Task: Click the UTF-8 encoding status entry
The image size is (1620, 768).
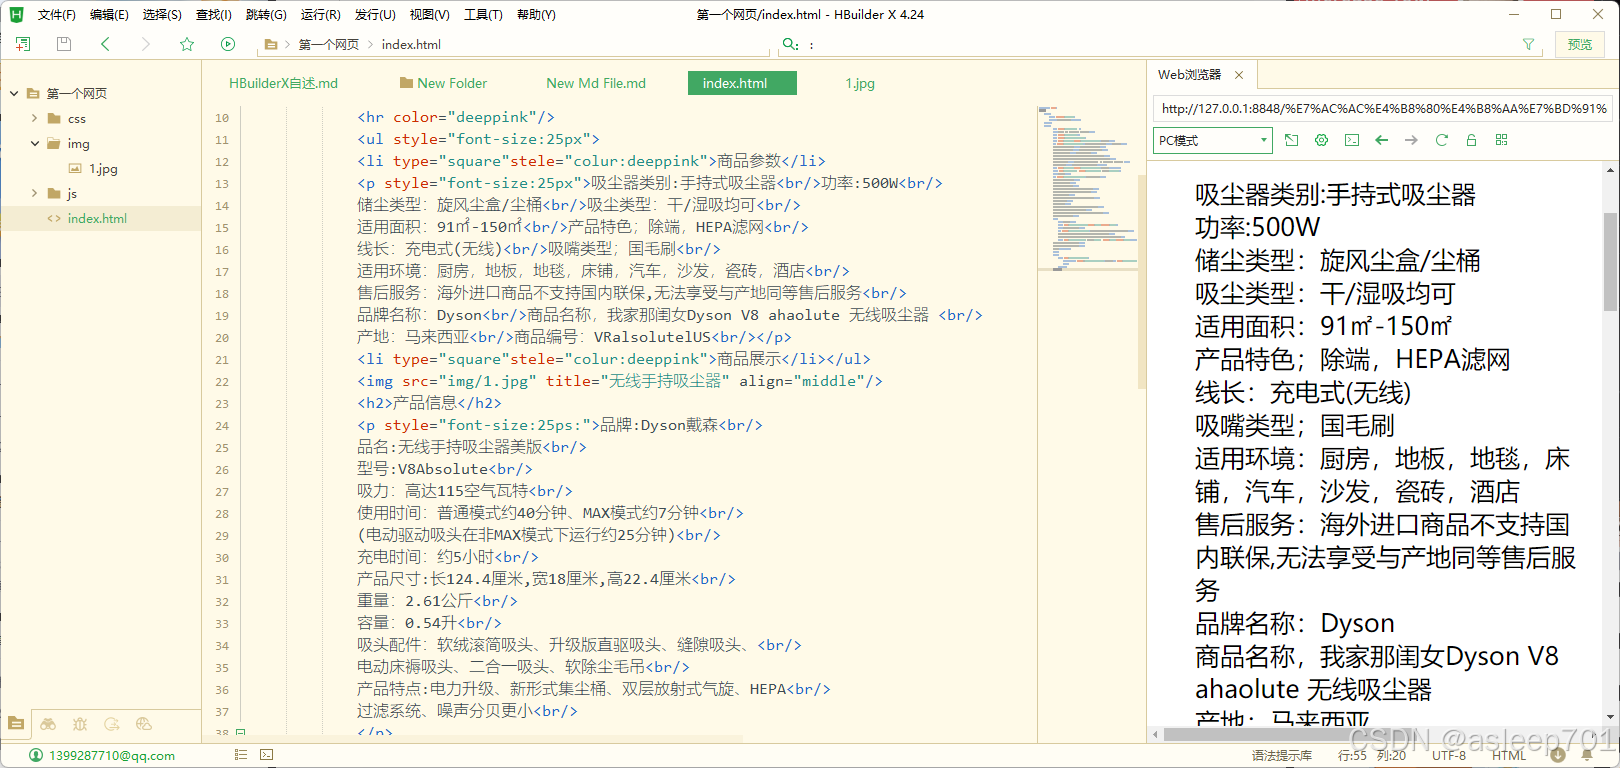Action: point(1449,755)
